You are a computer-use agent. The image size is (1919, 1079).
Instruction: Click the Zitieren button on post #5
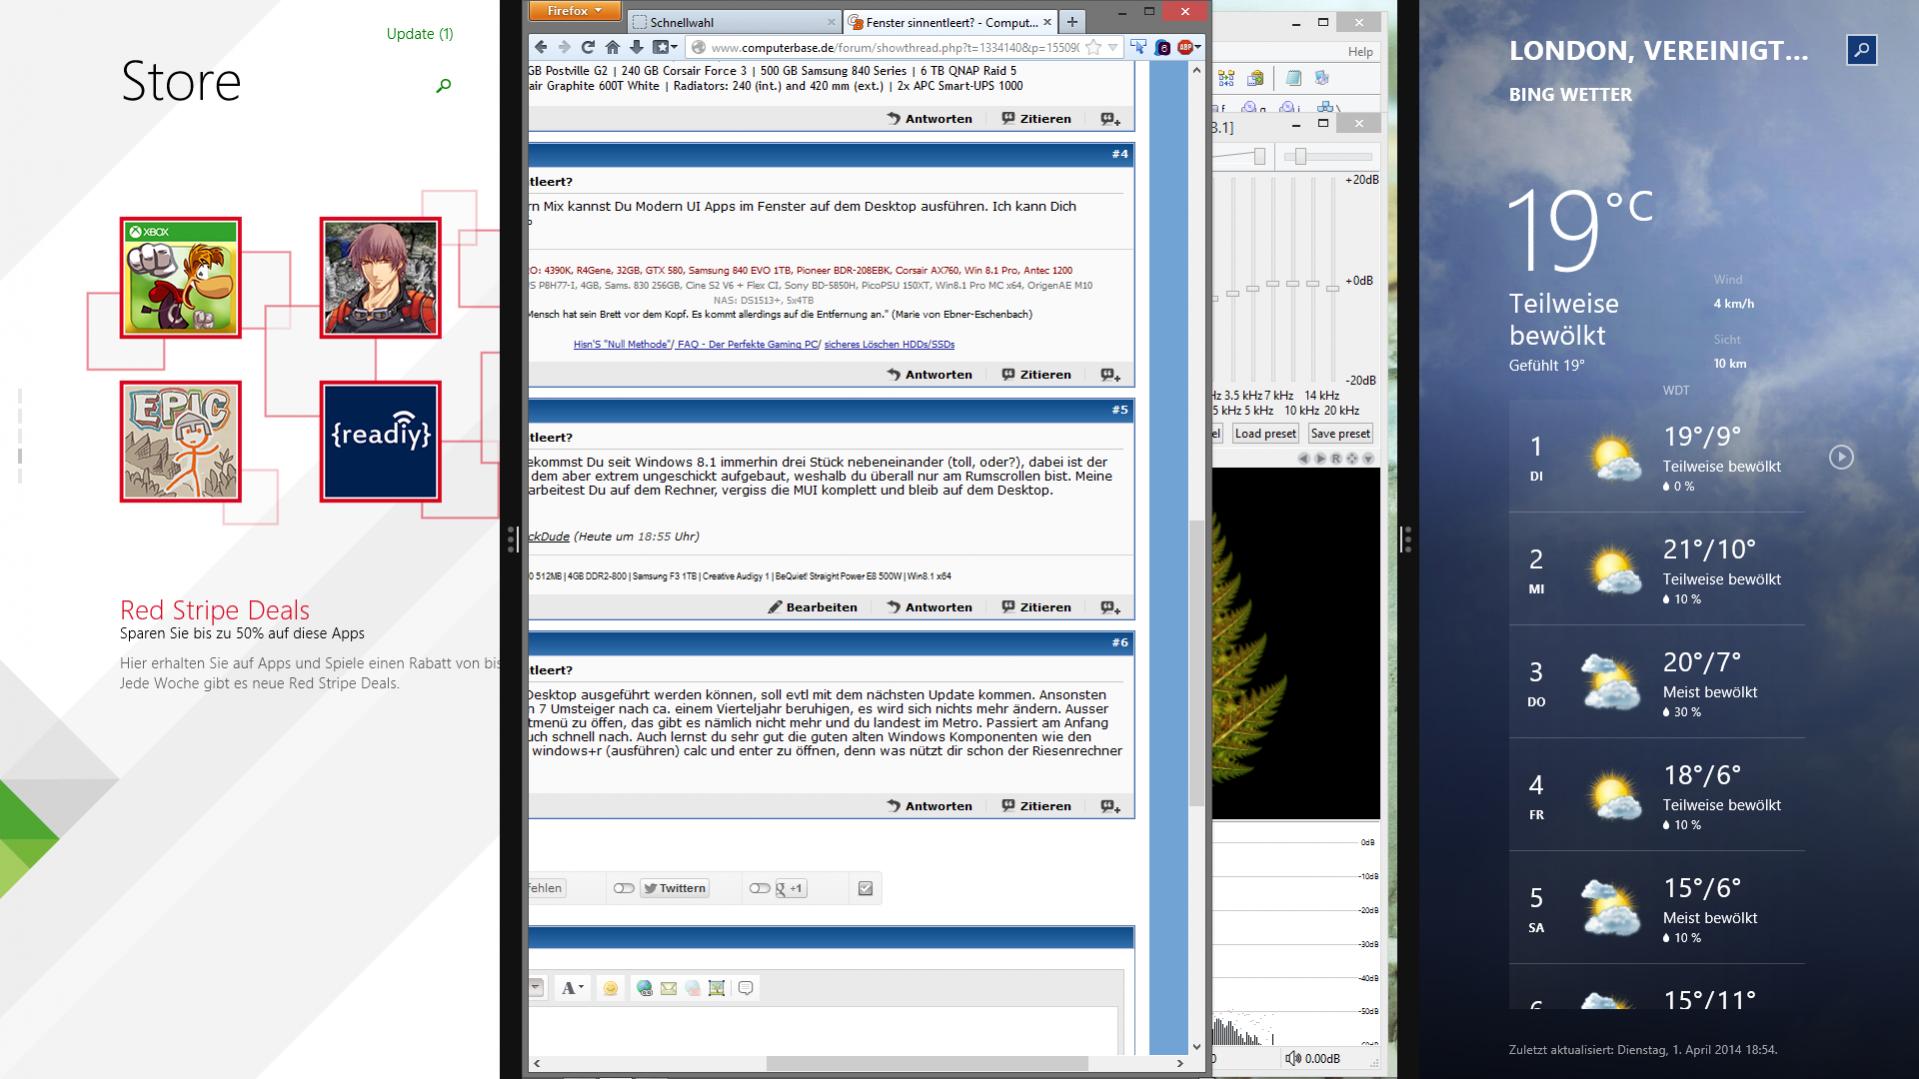click(1036, 607)
